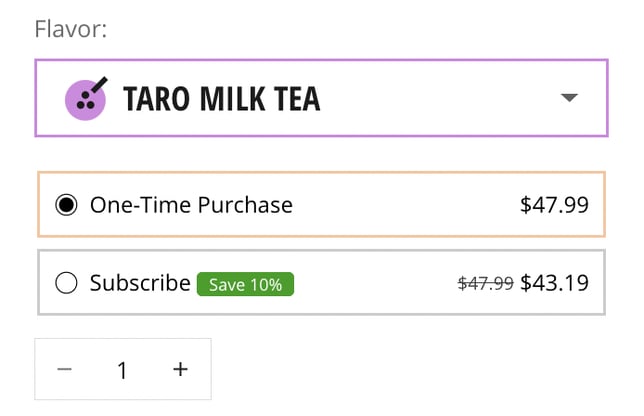Click the purple boba tea flavor icon
This screenshot has height=416, width=644.
click(x=86, y=99)
